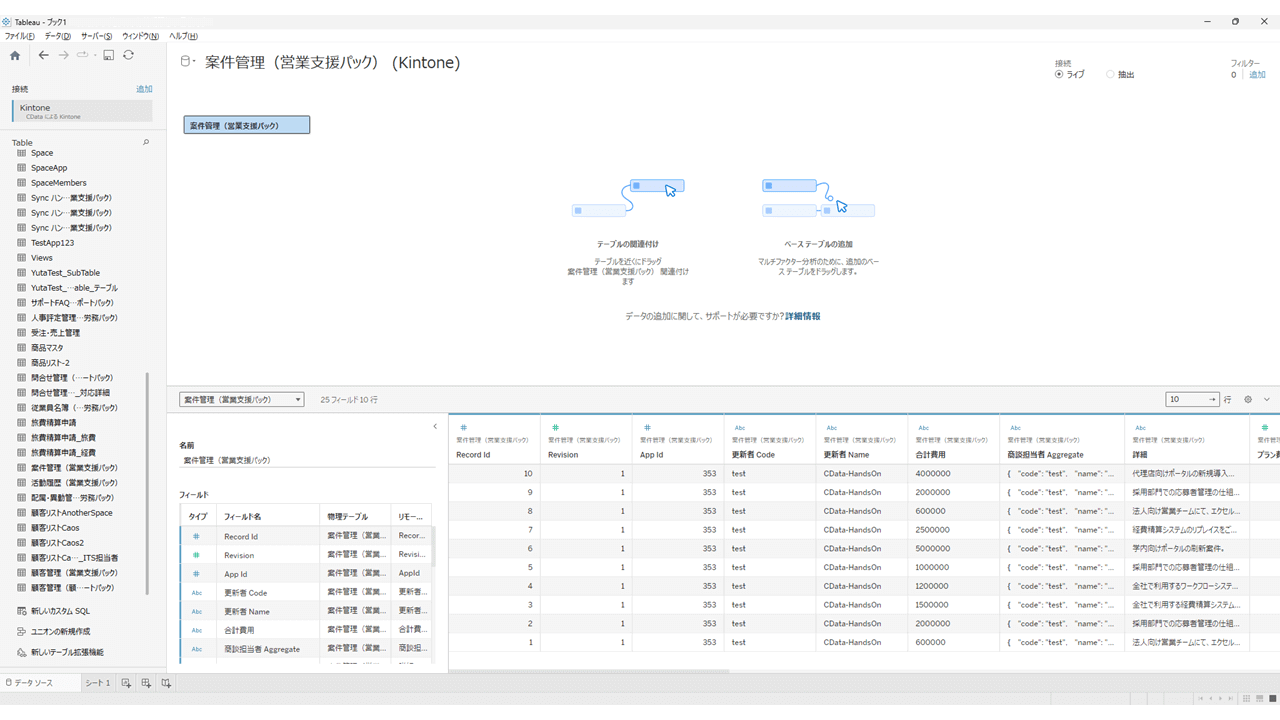
Task: Select the 抽出 extract radio button
Action: click(x=1110, y=75)
